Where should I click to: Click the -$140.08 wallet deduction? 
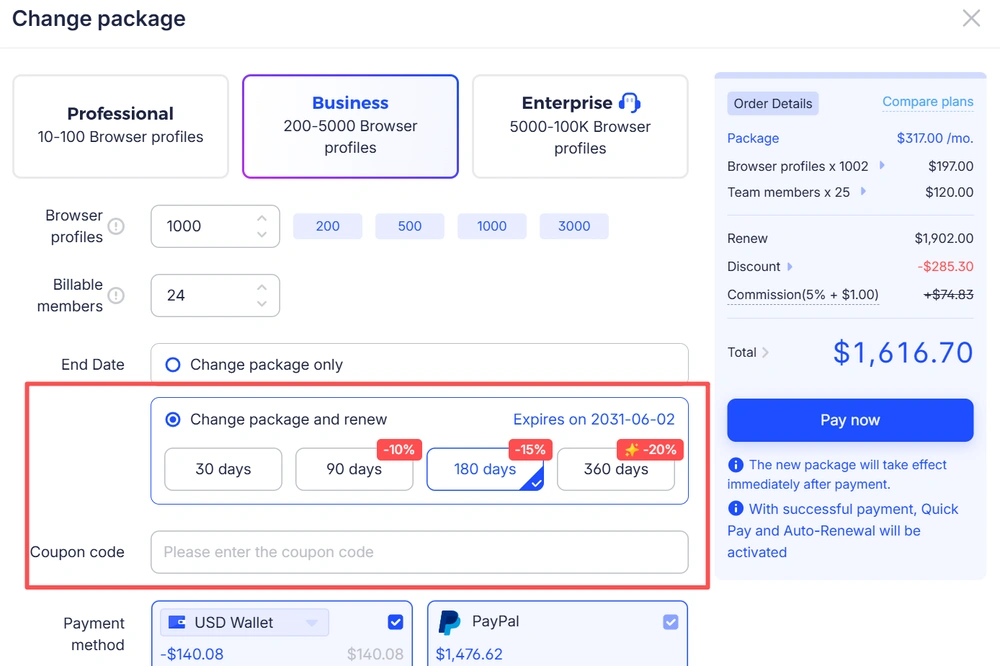(191, 654)
